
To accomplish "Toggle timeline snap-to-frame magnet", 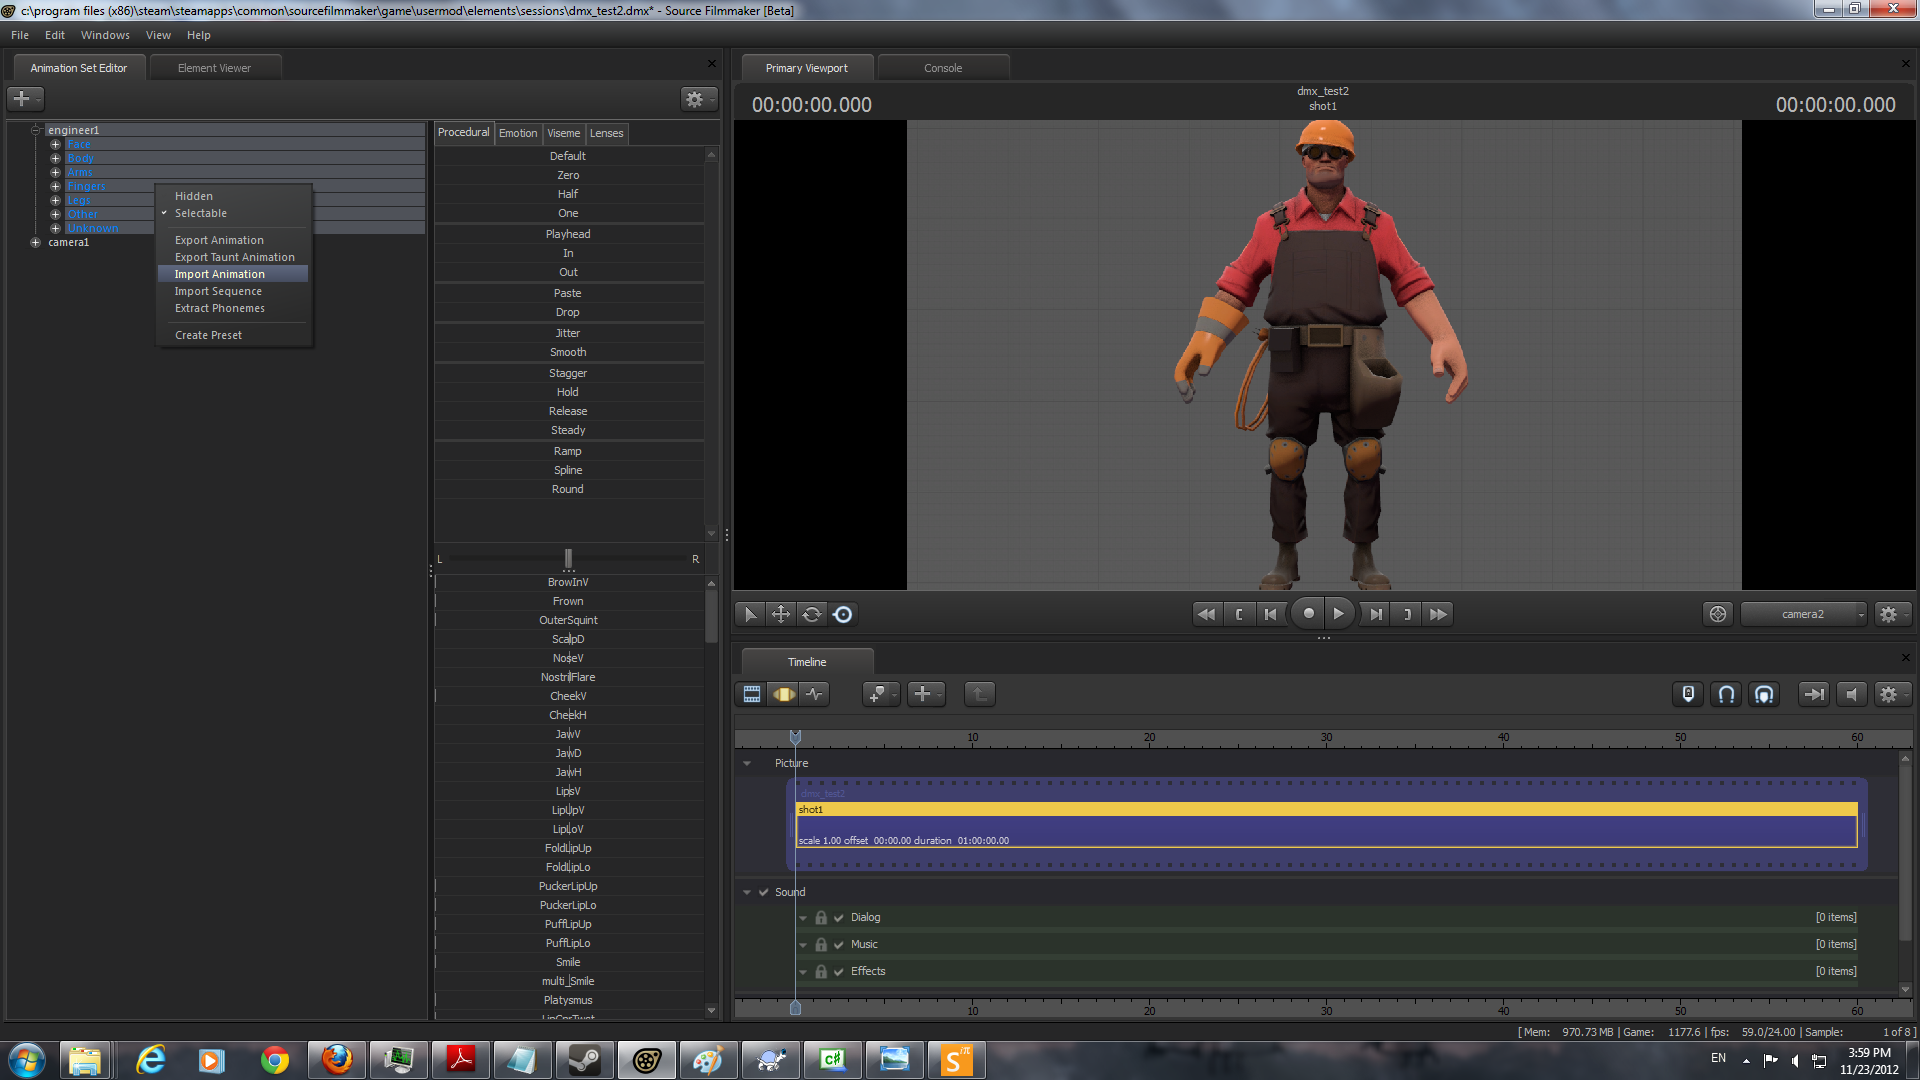I will pos(1764,694).
